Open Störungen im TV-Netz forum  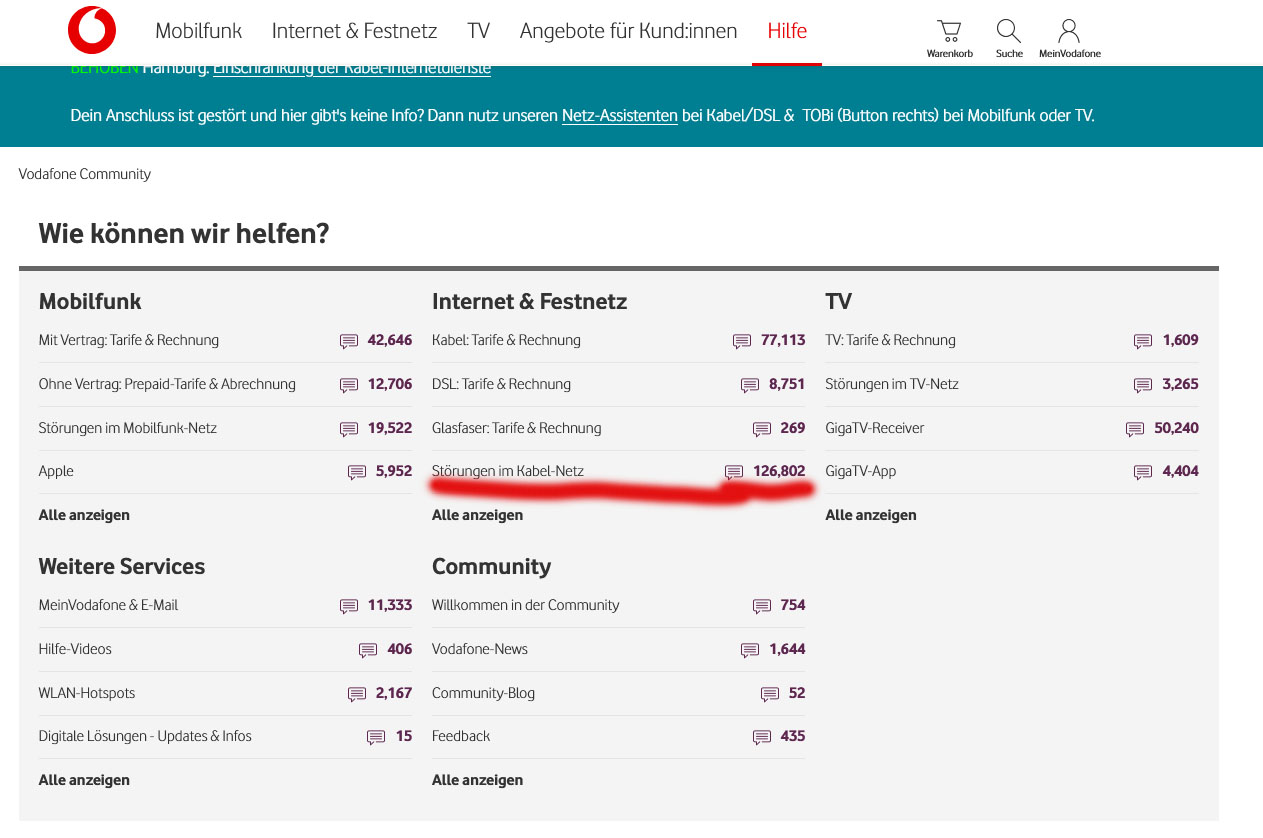pos(892,384)
